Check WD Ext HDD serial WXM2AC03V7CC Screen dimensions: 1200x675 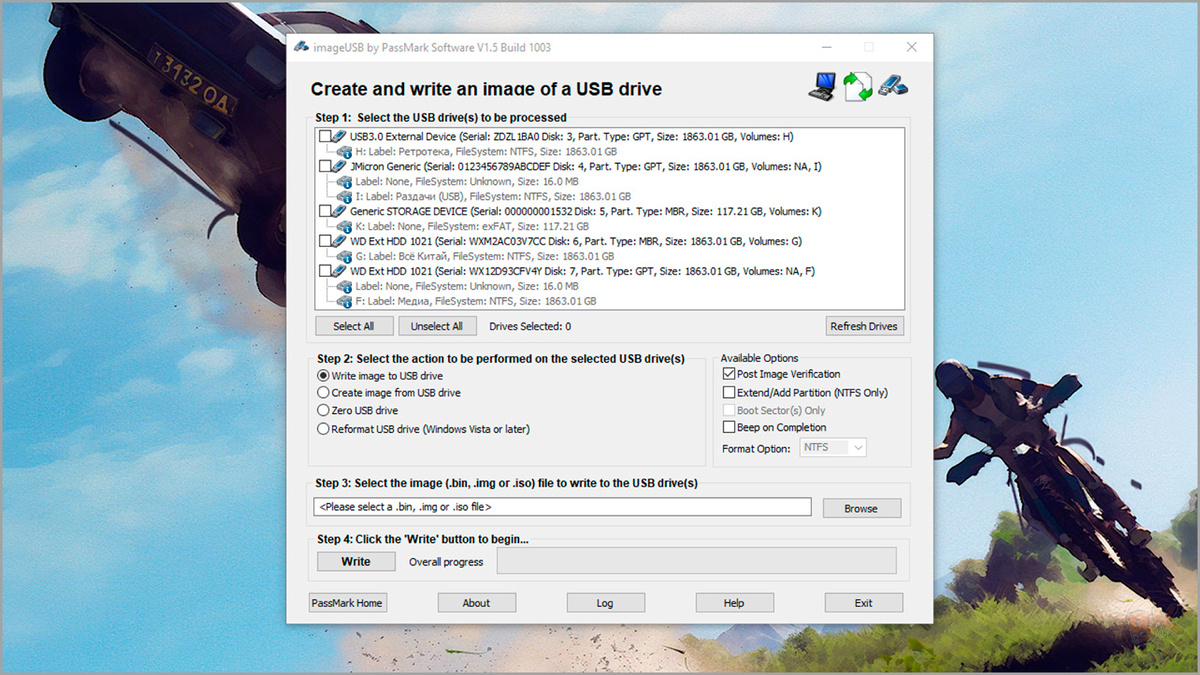coord(325,241)
